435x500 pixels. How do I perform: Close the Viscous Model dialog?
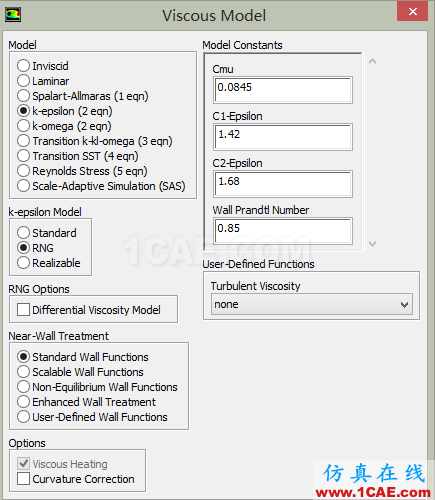click(x=413, y=12)
